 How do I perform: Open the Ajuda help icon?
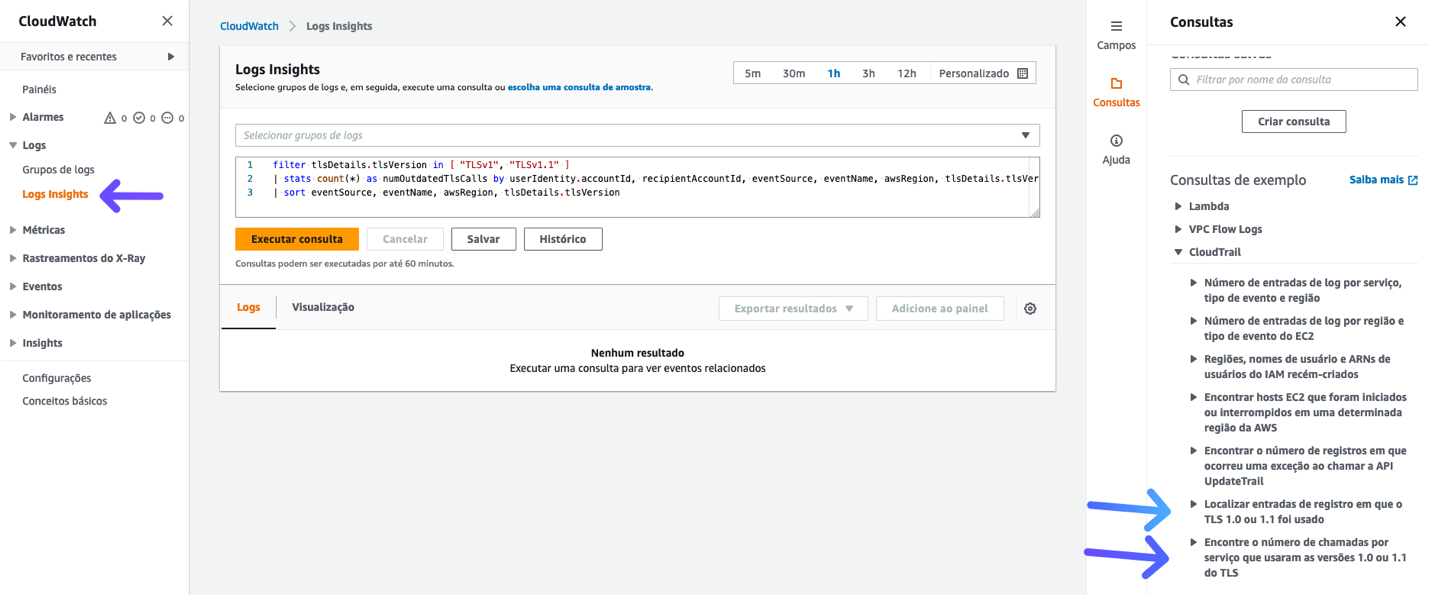(1116, 141)
